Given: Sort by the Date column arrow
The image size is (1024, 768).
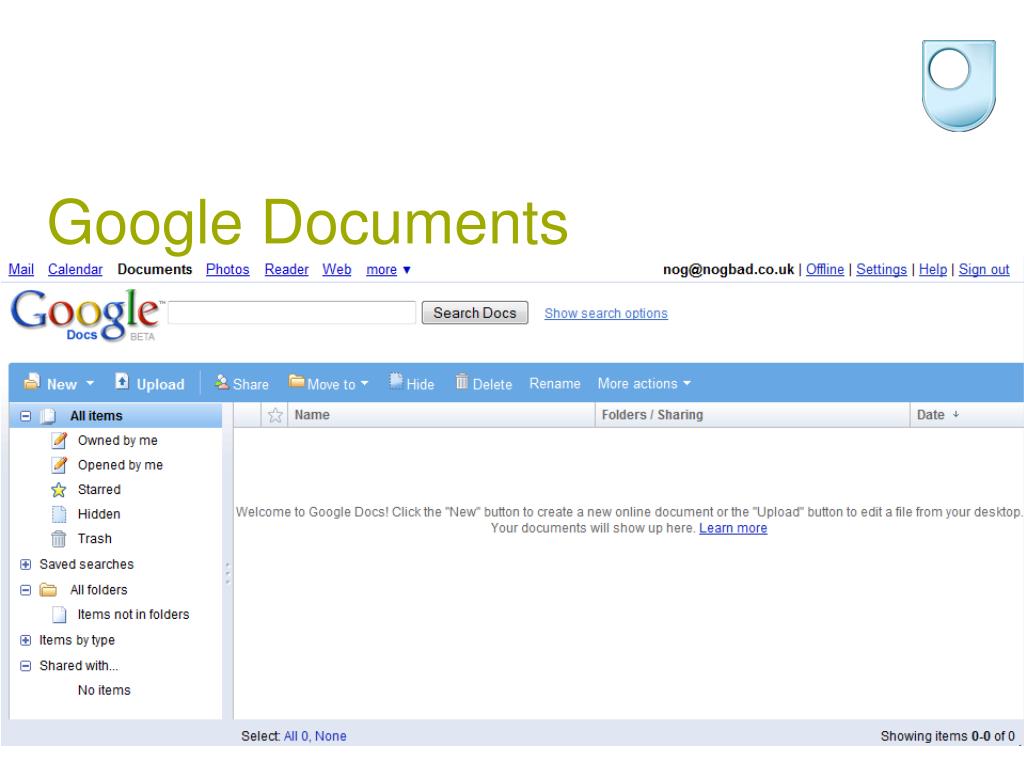Looking at the screenshot, I should [x=955, y=415].
